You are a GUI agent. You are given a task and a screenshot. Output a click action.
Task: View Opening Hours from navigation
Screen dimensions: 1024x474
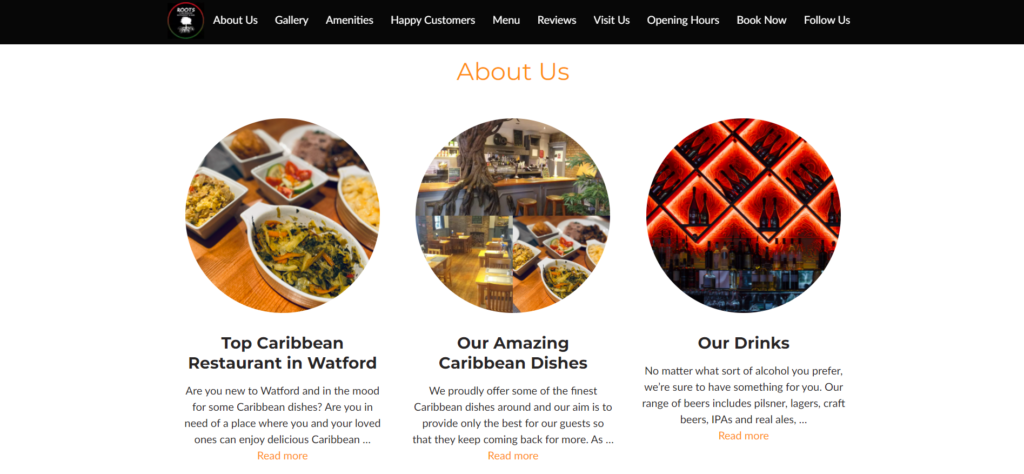tap(683, 20)
